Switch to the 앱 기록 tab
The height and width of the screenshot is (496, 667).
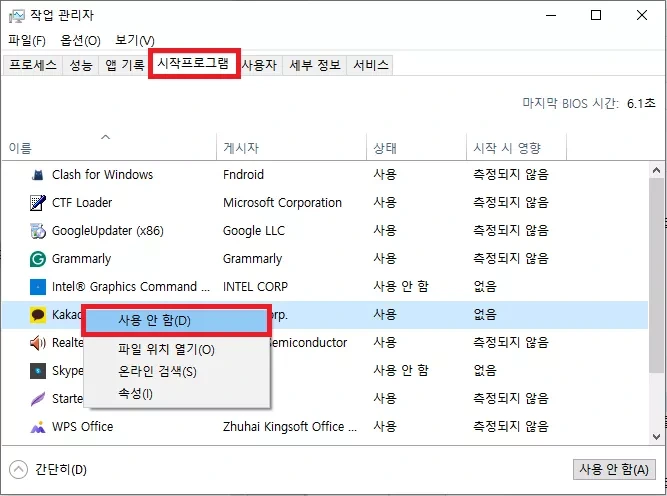click(125, 65)
